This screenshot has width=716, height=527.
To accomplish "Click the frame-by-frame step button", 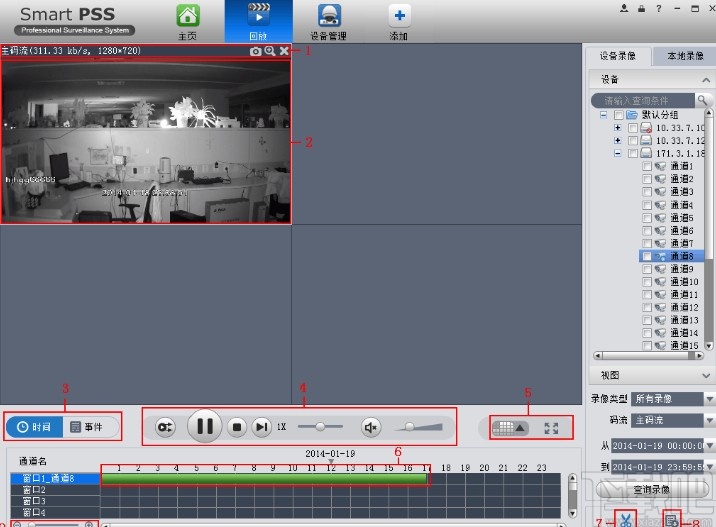I will point(261,427).
